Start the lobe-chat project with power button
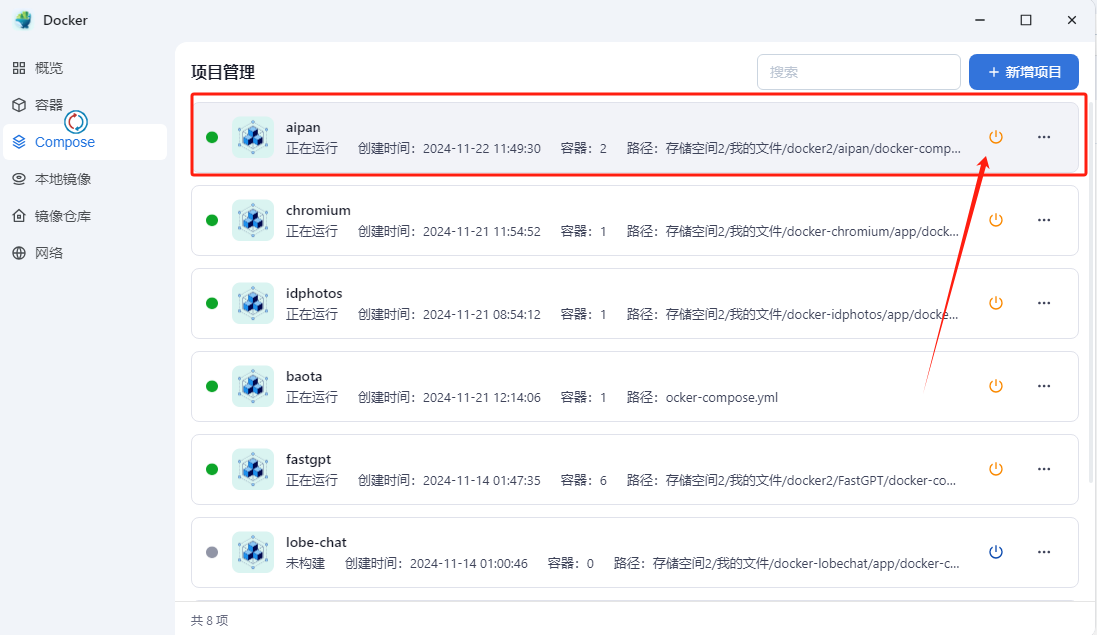Viewport: 1097px width, 635px height. [995, 552]
